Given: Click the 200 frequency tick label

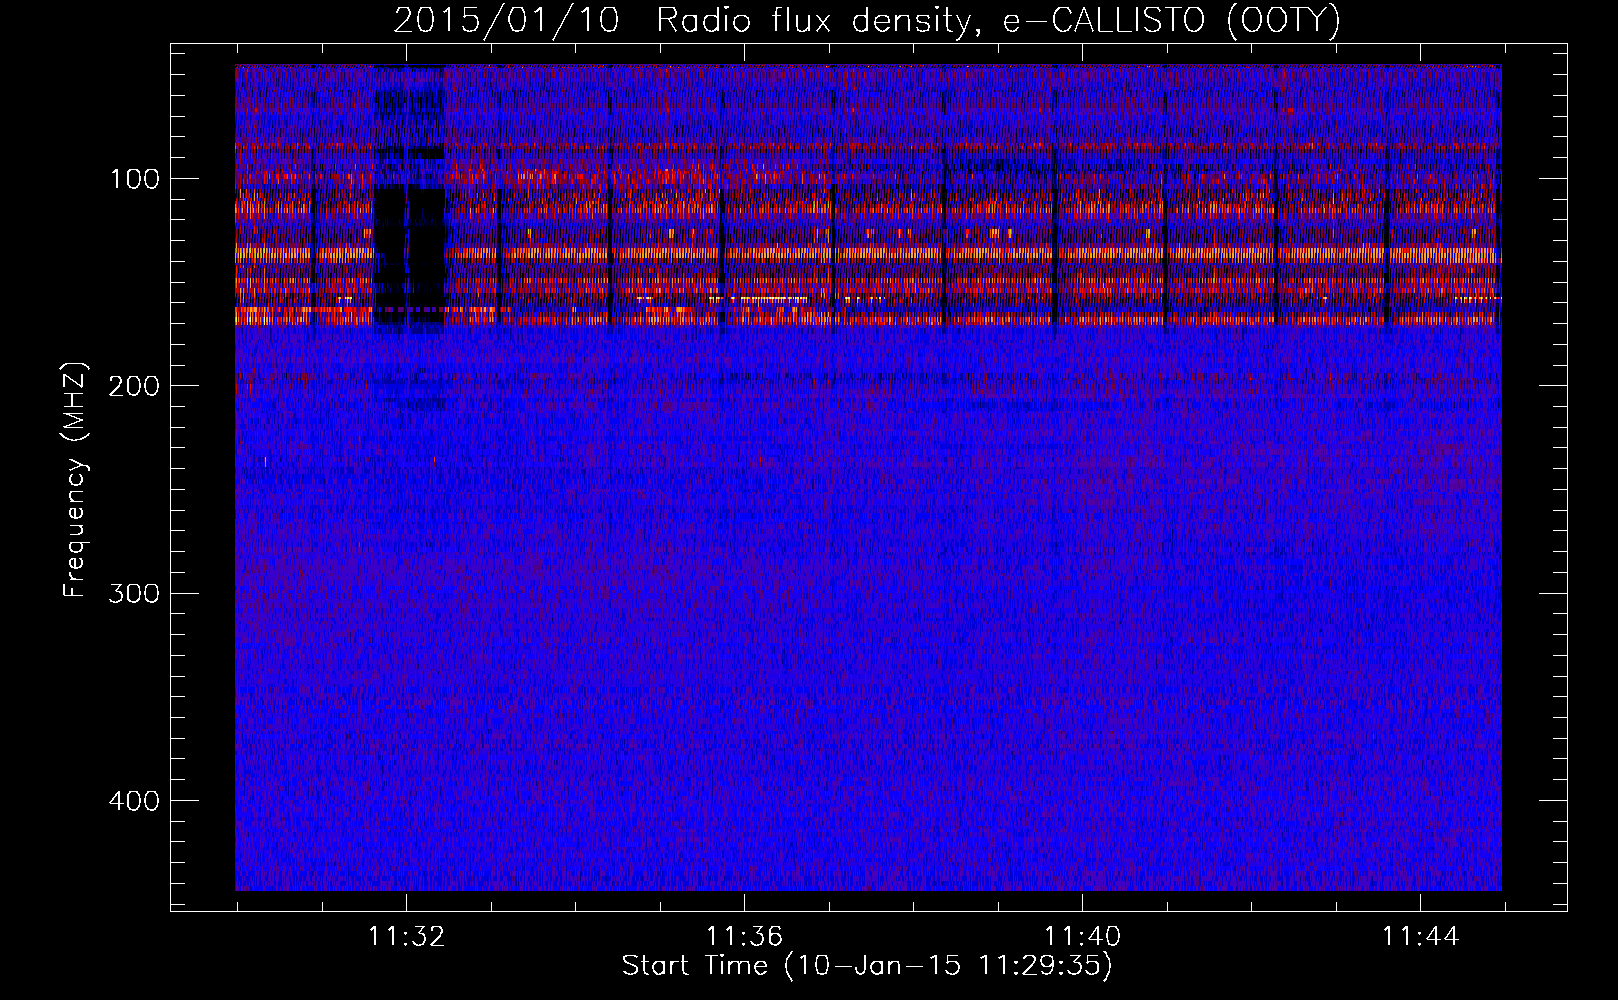Looking at the screenshot, I should [135, 386].
